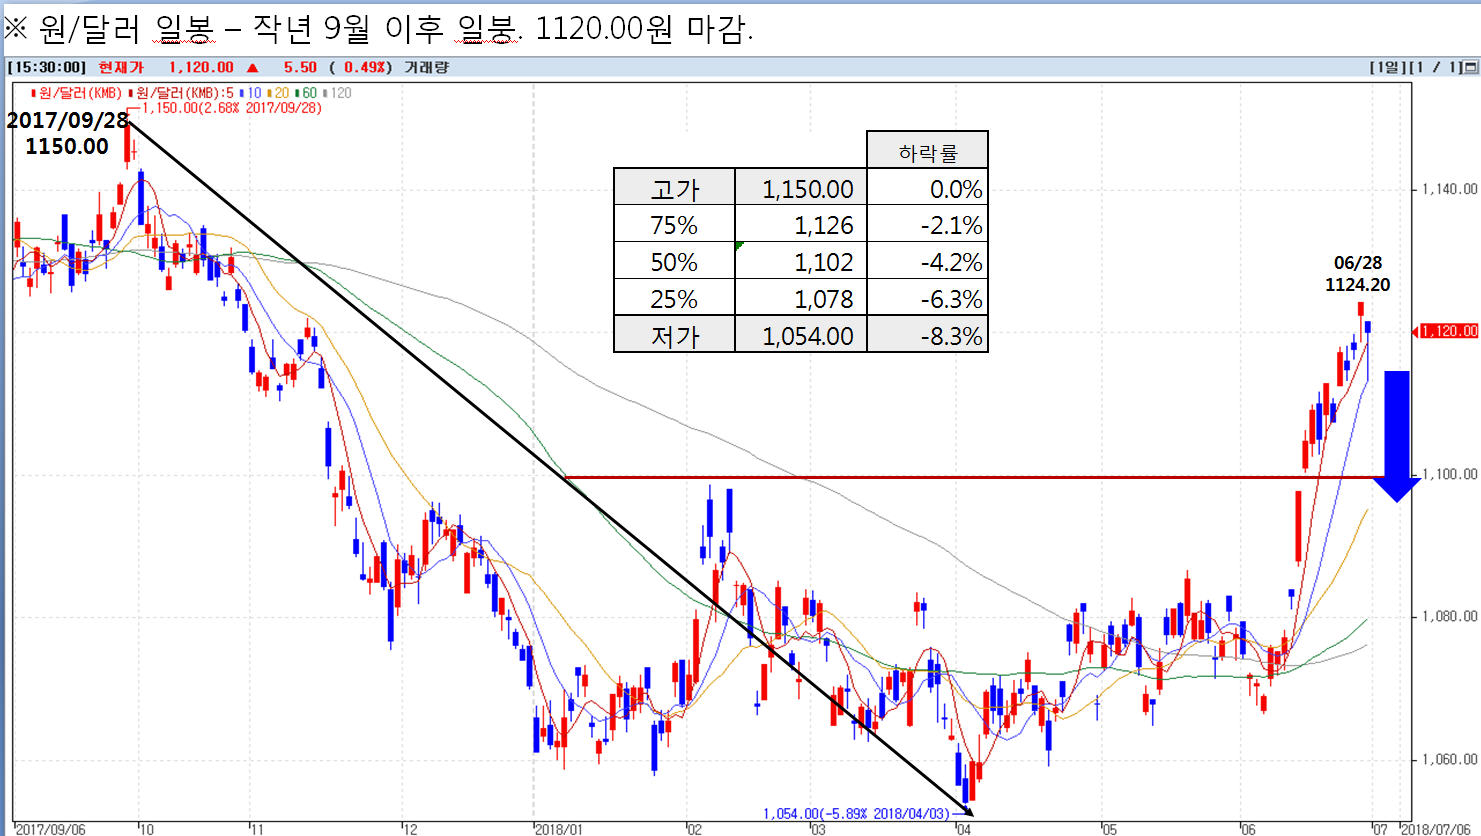Toggle the 10-day moving average legend
Image resolution: width=1481 pixels, height=836 pixels.
tap(252, 93)
